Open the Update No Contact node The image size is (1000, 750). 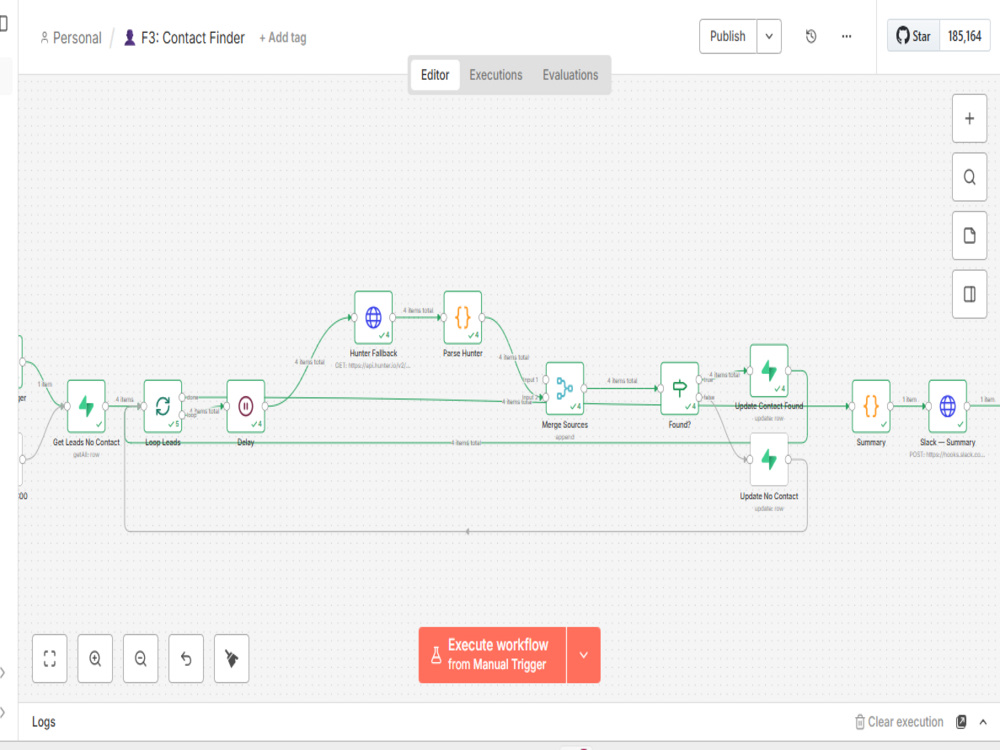pyautogui.click(x=768, y=460)
